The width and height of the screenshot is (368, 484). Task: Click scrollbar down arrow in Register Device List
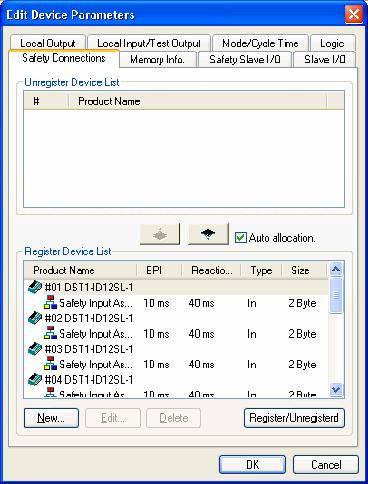pyautogui.click(x=336, y=389)
